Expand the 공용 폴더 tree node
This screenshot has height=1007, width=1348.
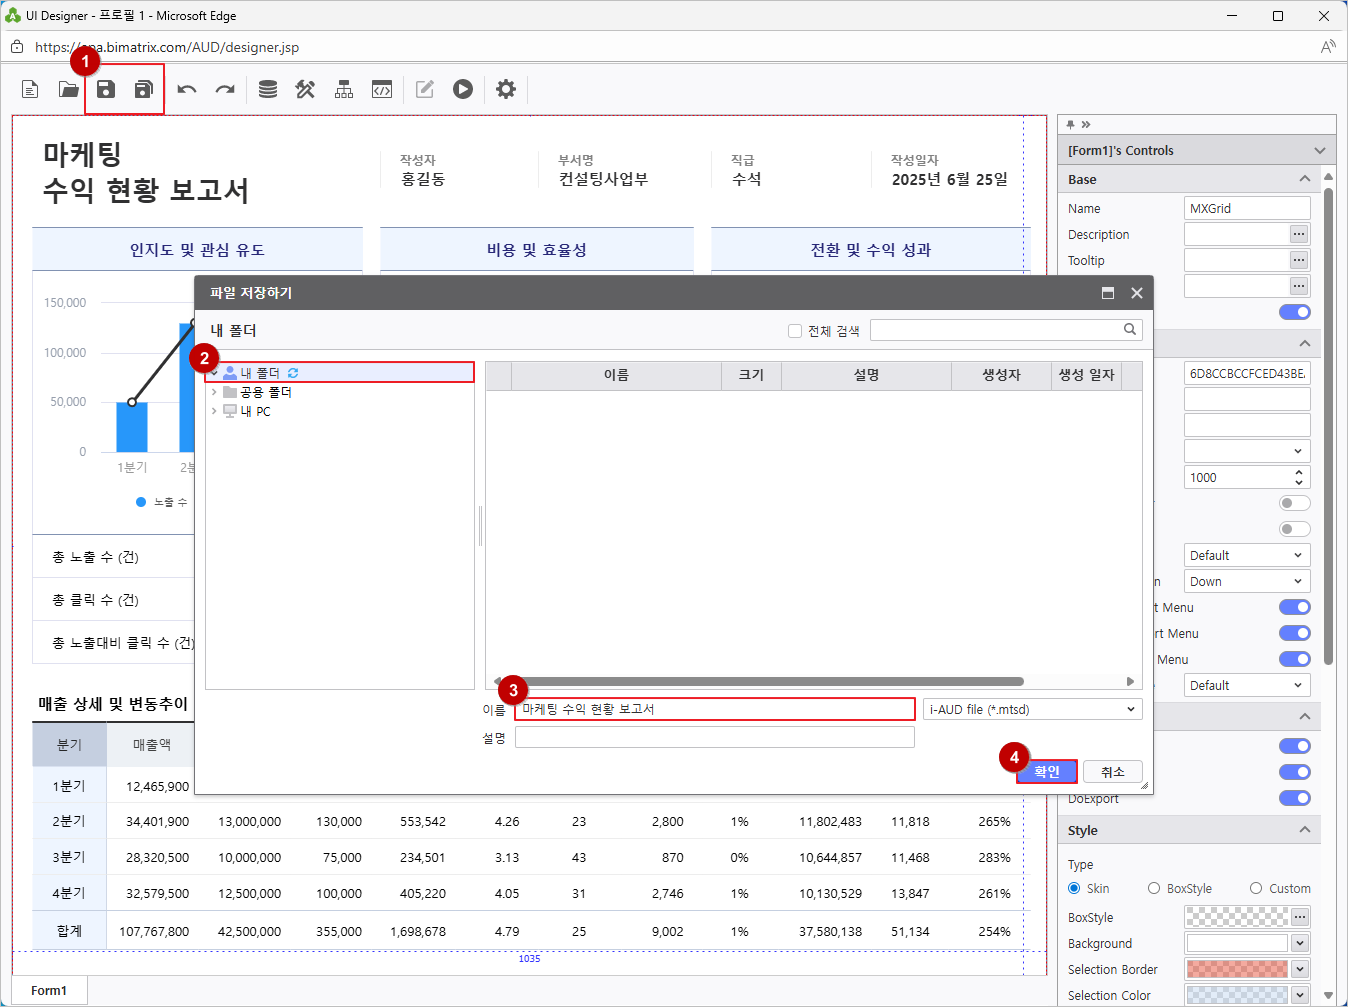214,392
